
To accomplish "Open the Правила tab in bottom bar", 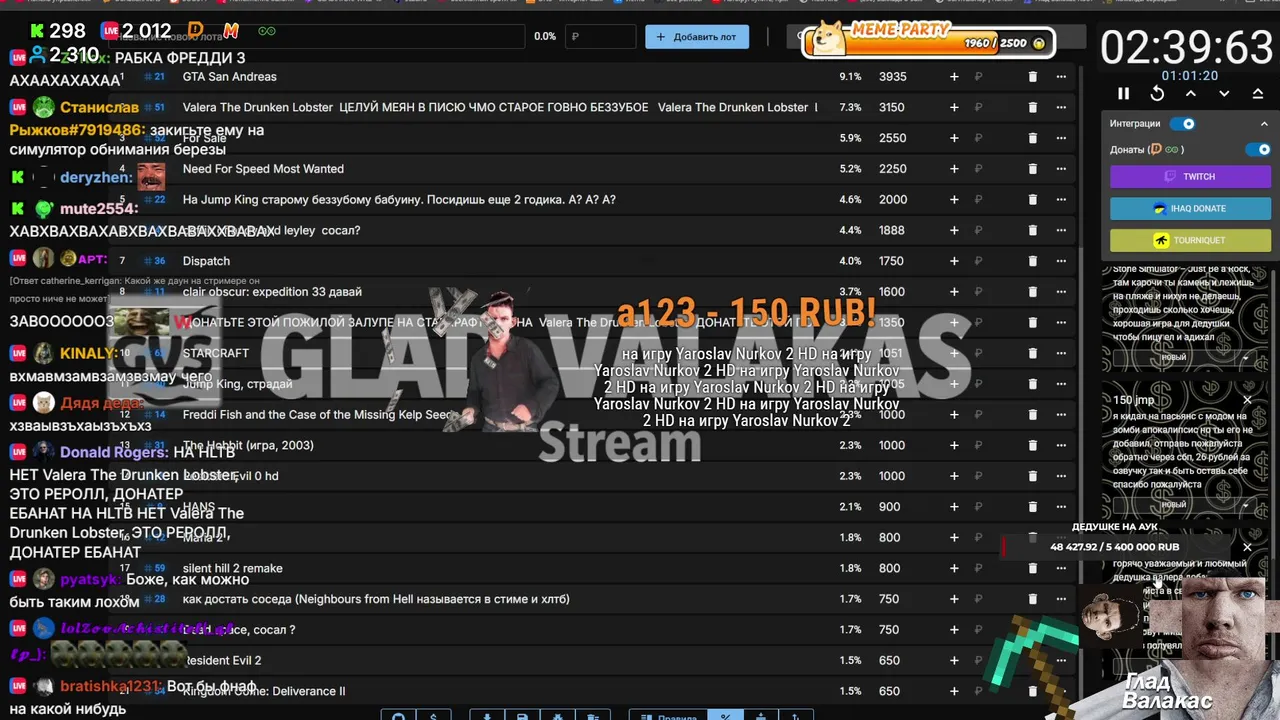I will click(667, 715).
